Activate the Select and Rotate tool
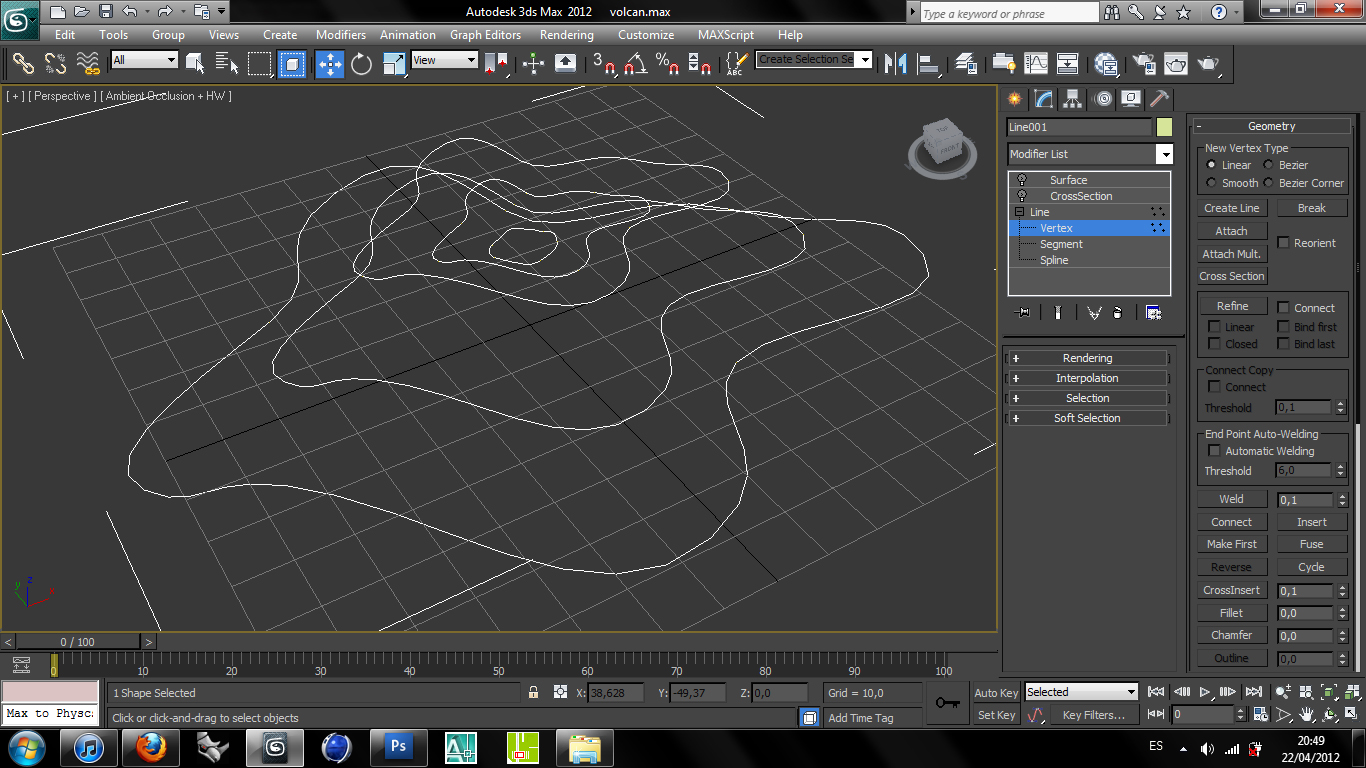 [359, 64]
